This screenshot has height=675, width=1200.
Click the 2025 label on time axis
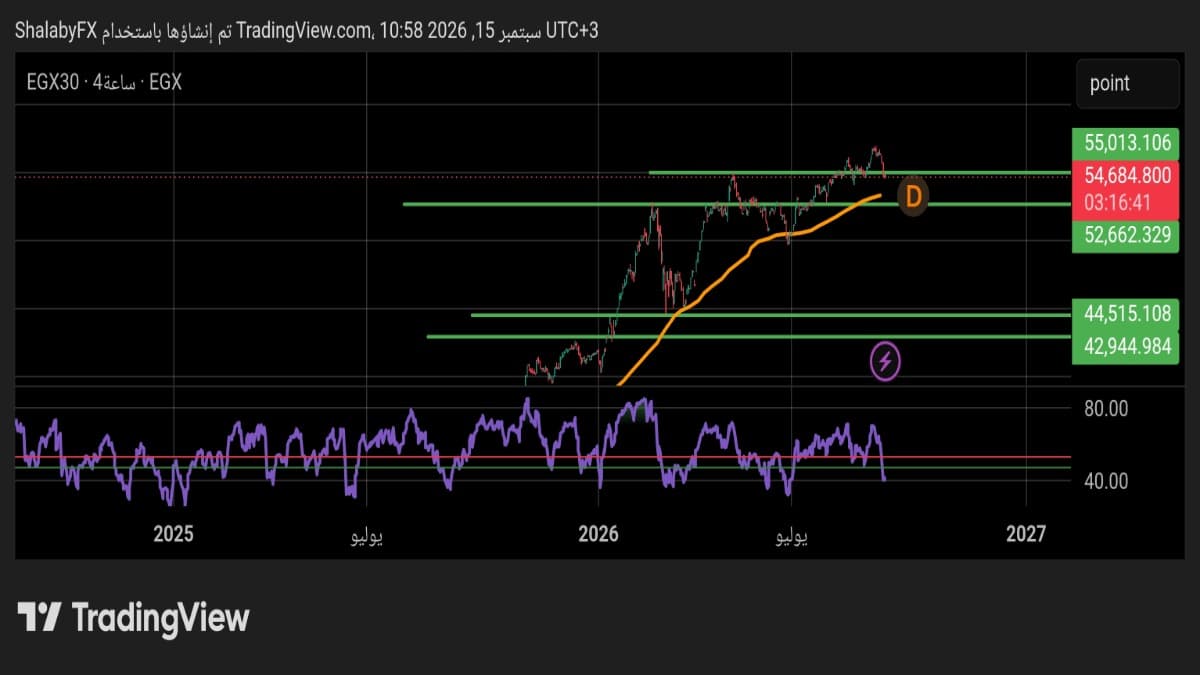173,534
